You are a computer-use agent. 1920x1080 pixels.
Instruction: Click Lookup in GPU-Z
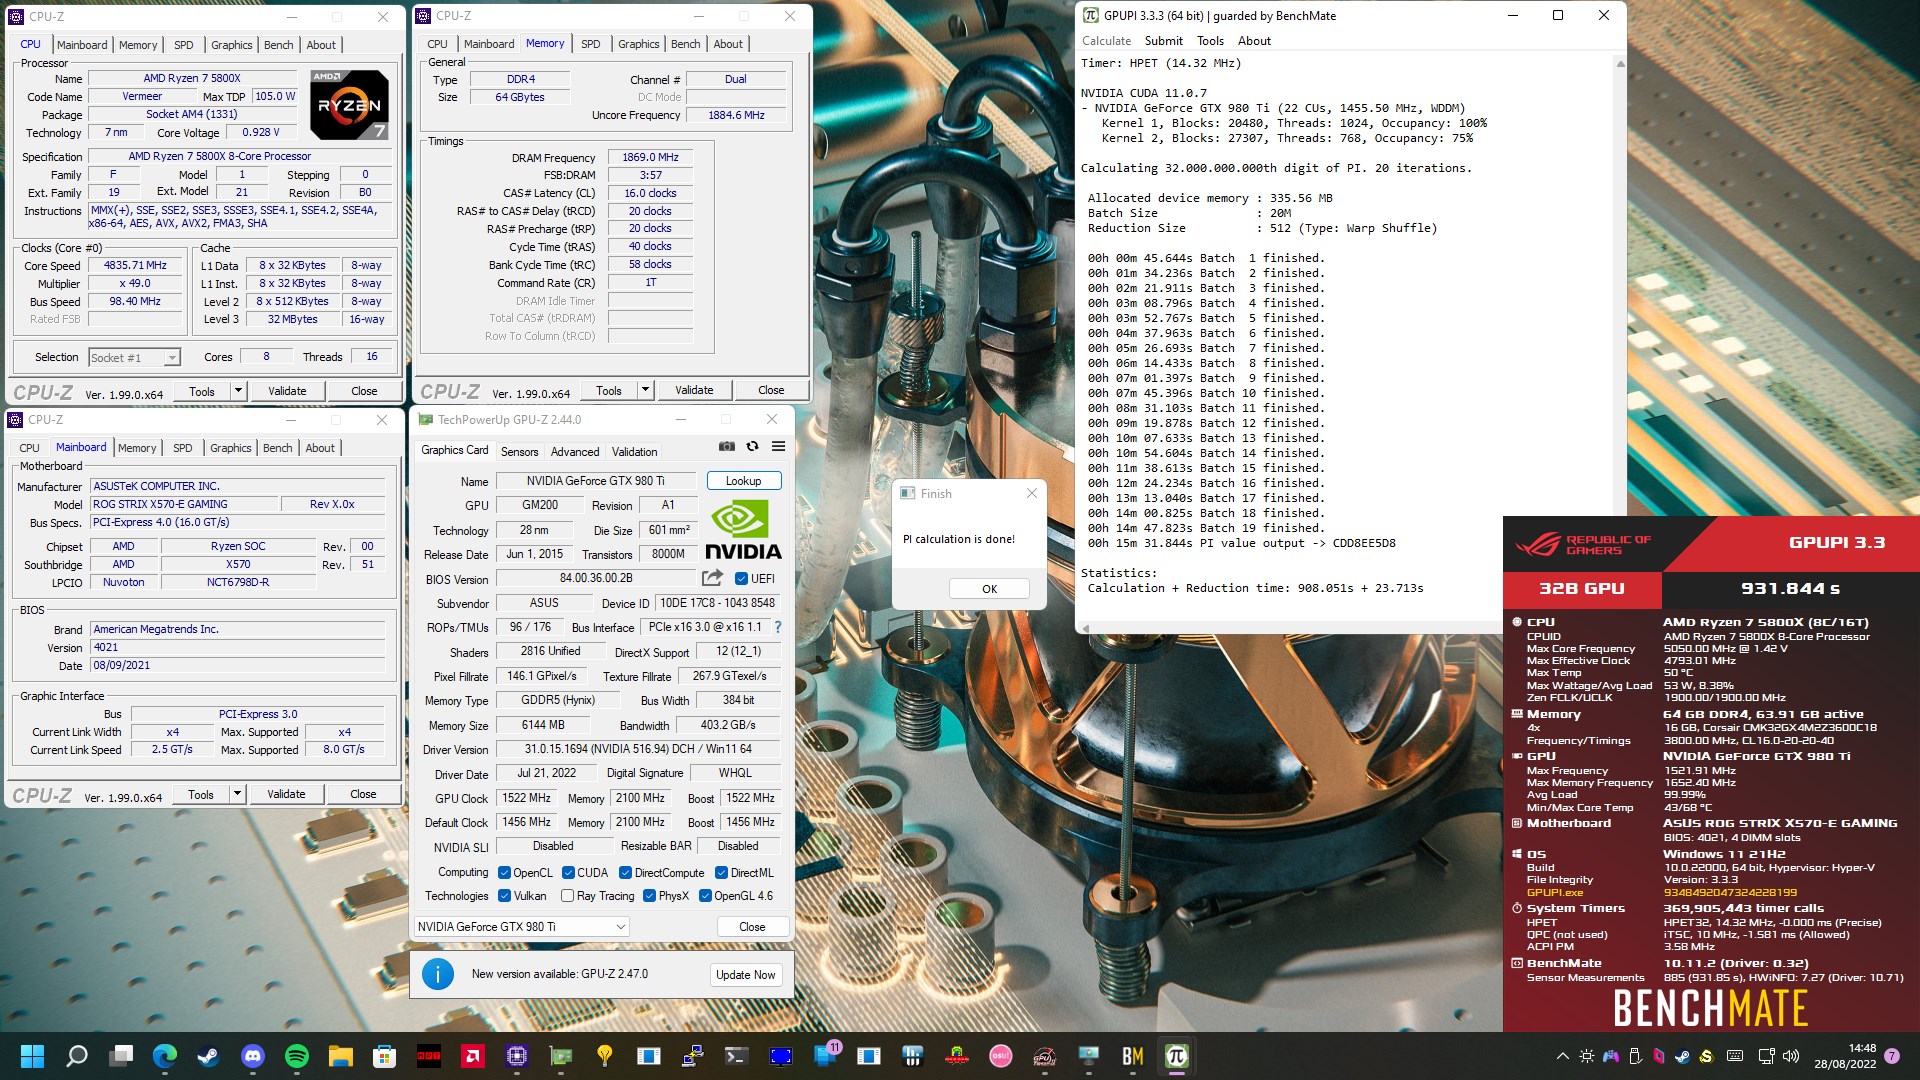[743, 481]
